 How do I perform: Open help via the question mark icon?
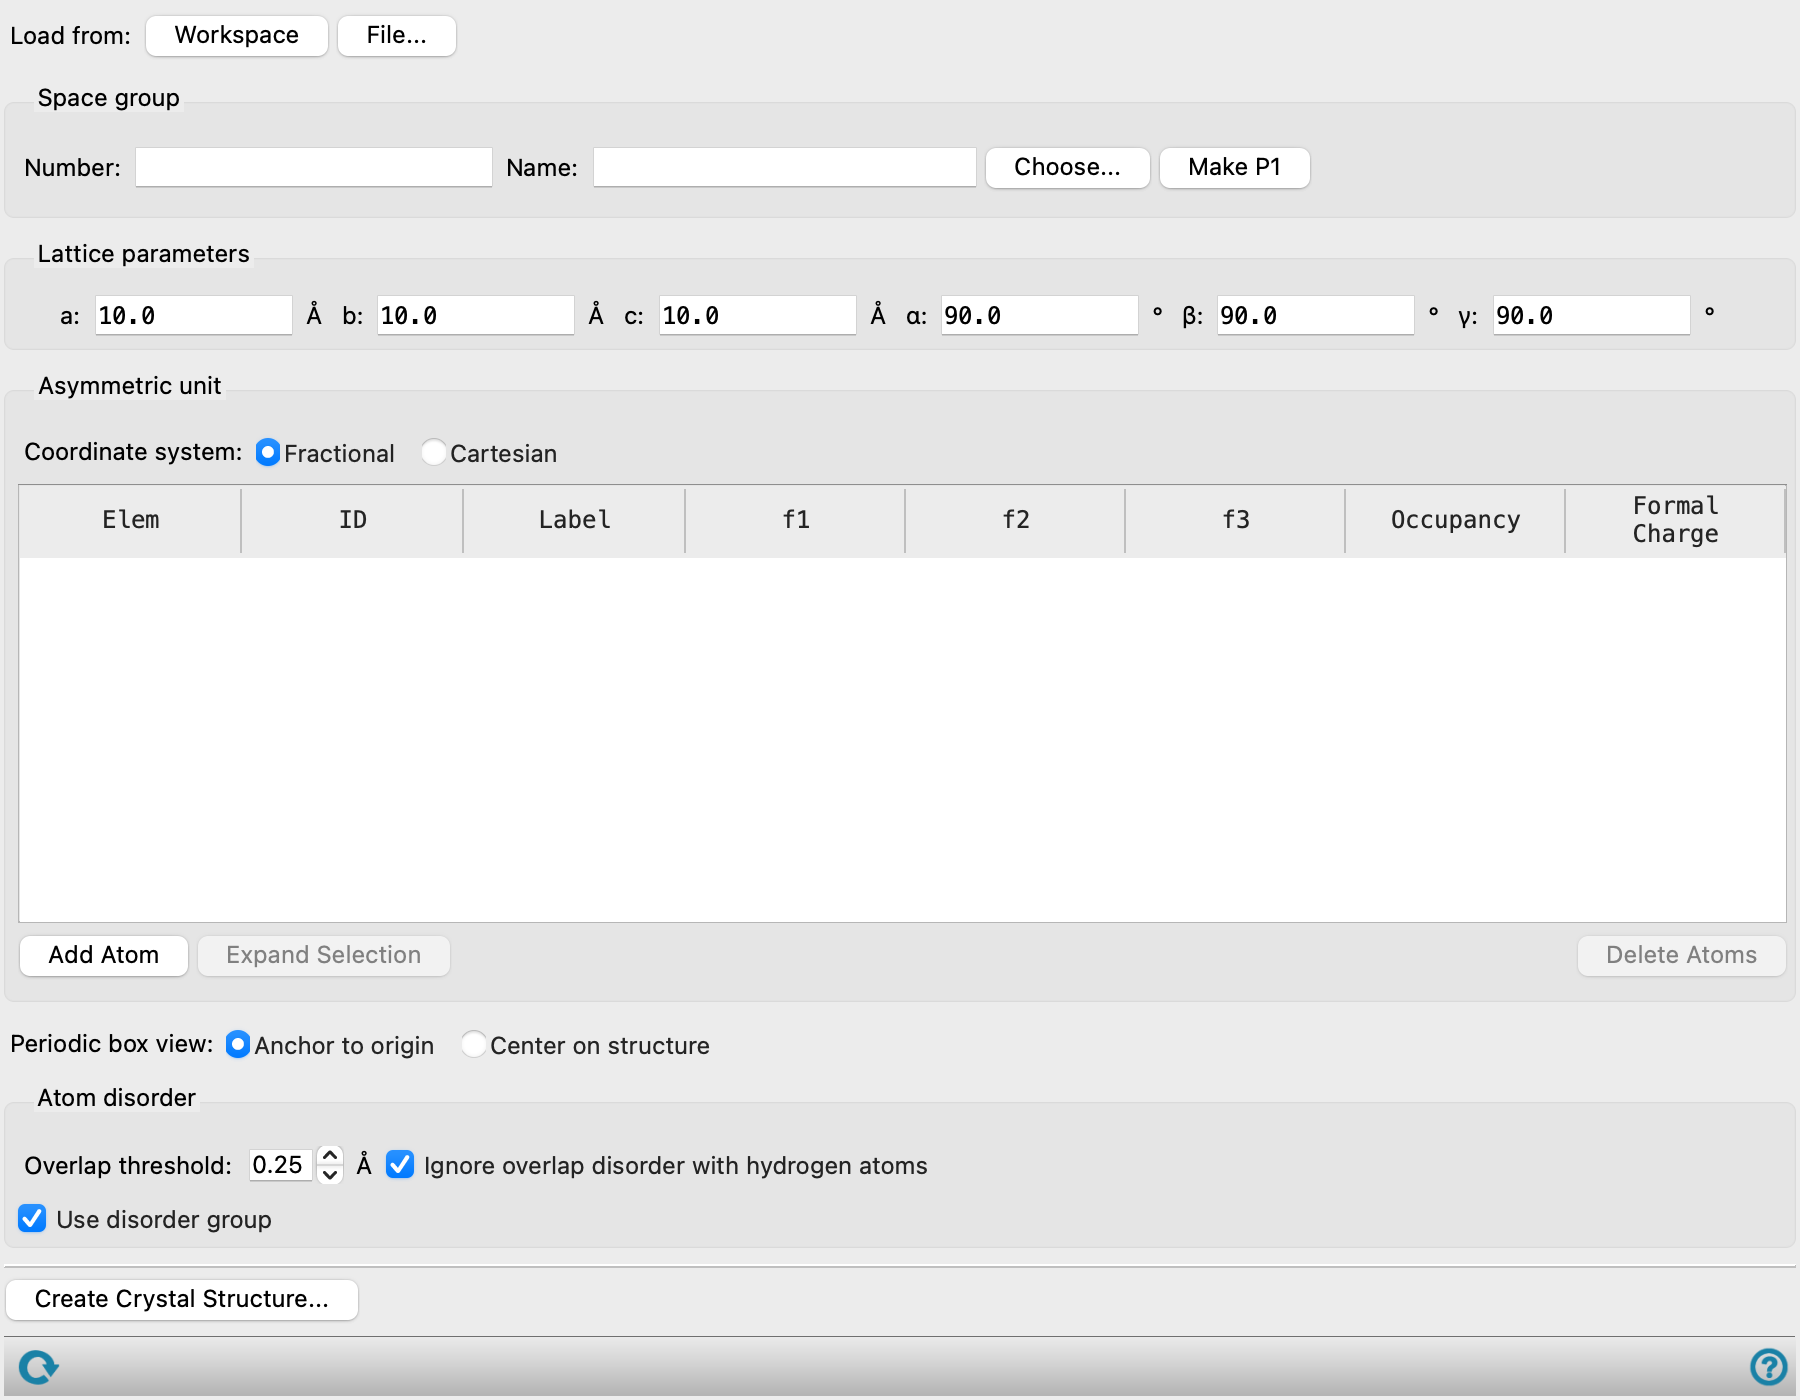pos(1768,1367)
